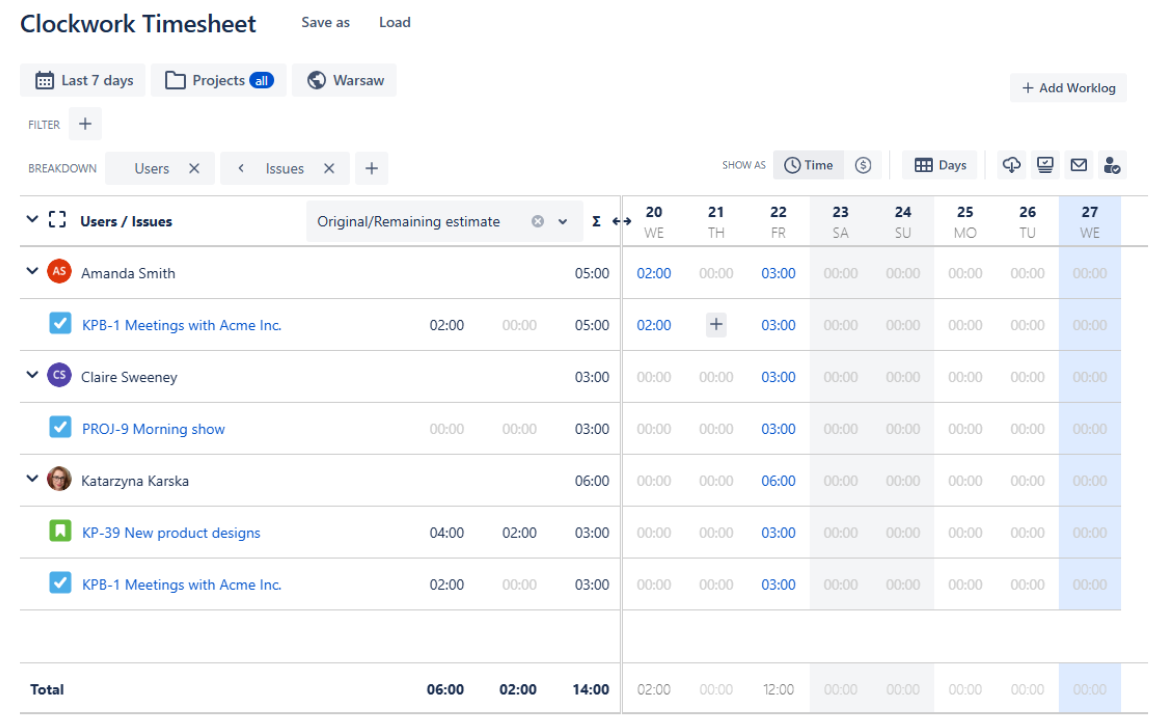Click the expand-columns arrows icon
This screenshot has height=720, width=1150.
click(x=623, y=221)
